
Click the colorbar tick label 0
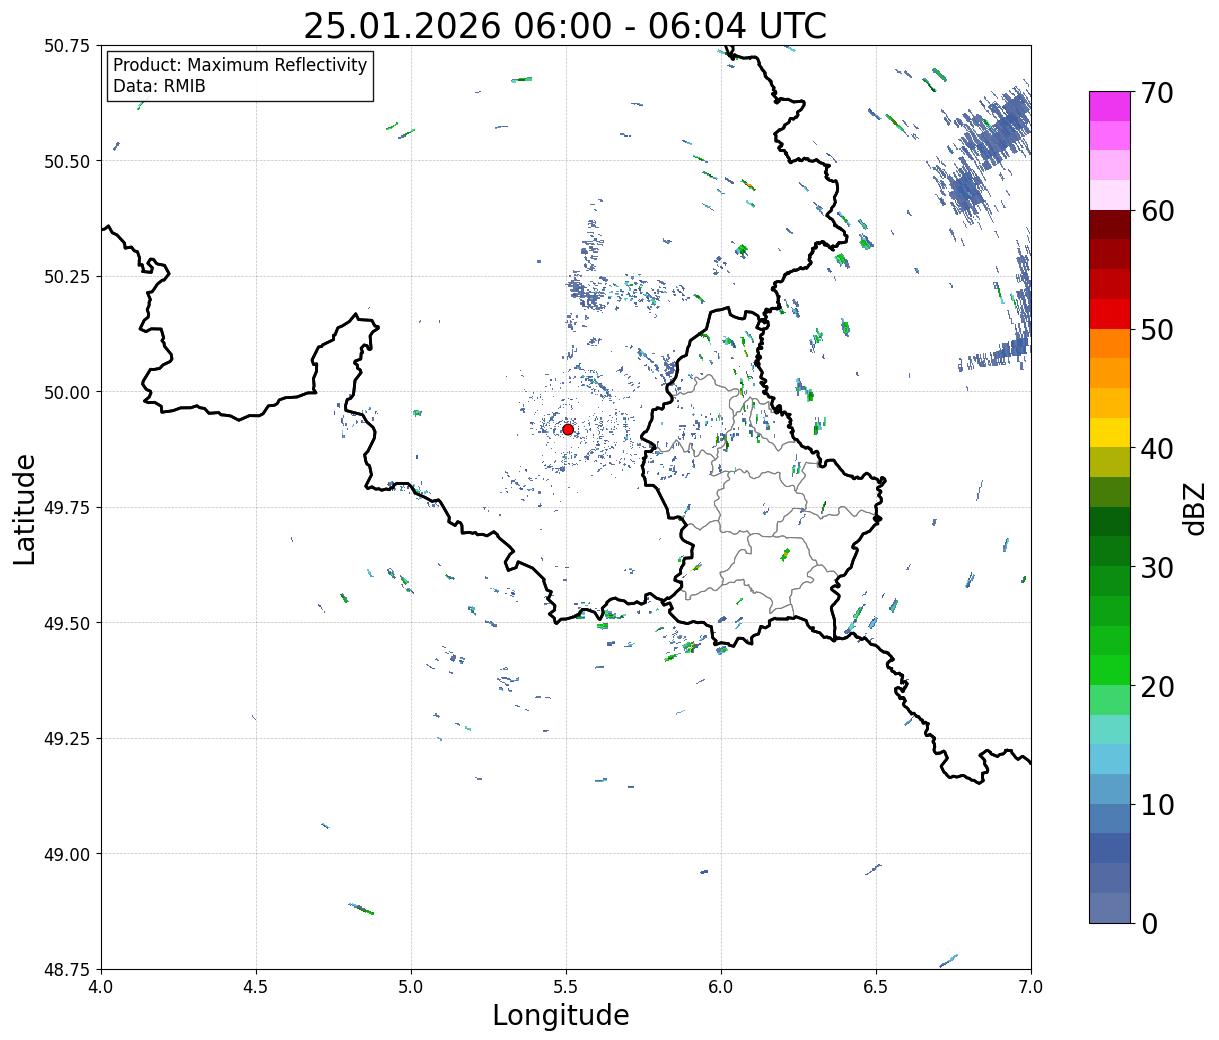pyautogui.click(x=1149, y=924)
